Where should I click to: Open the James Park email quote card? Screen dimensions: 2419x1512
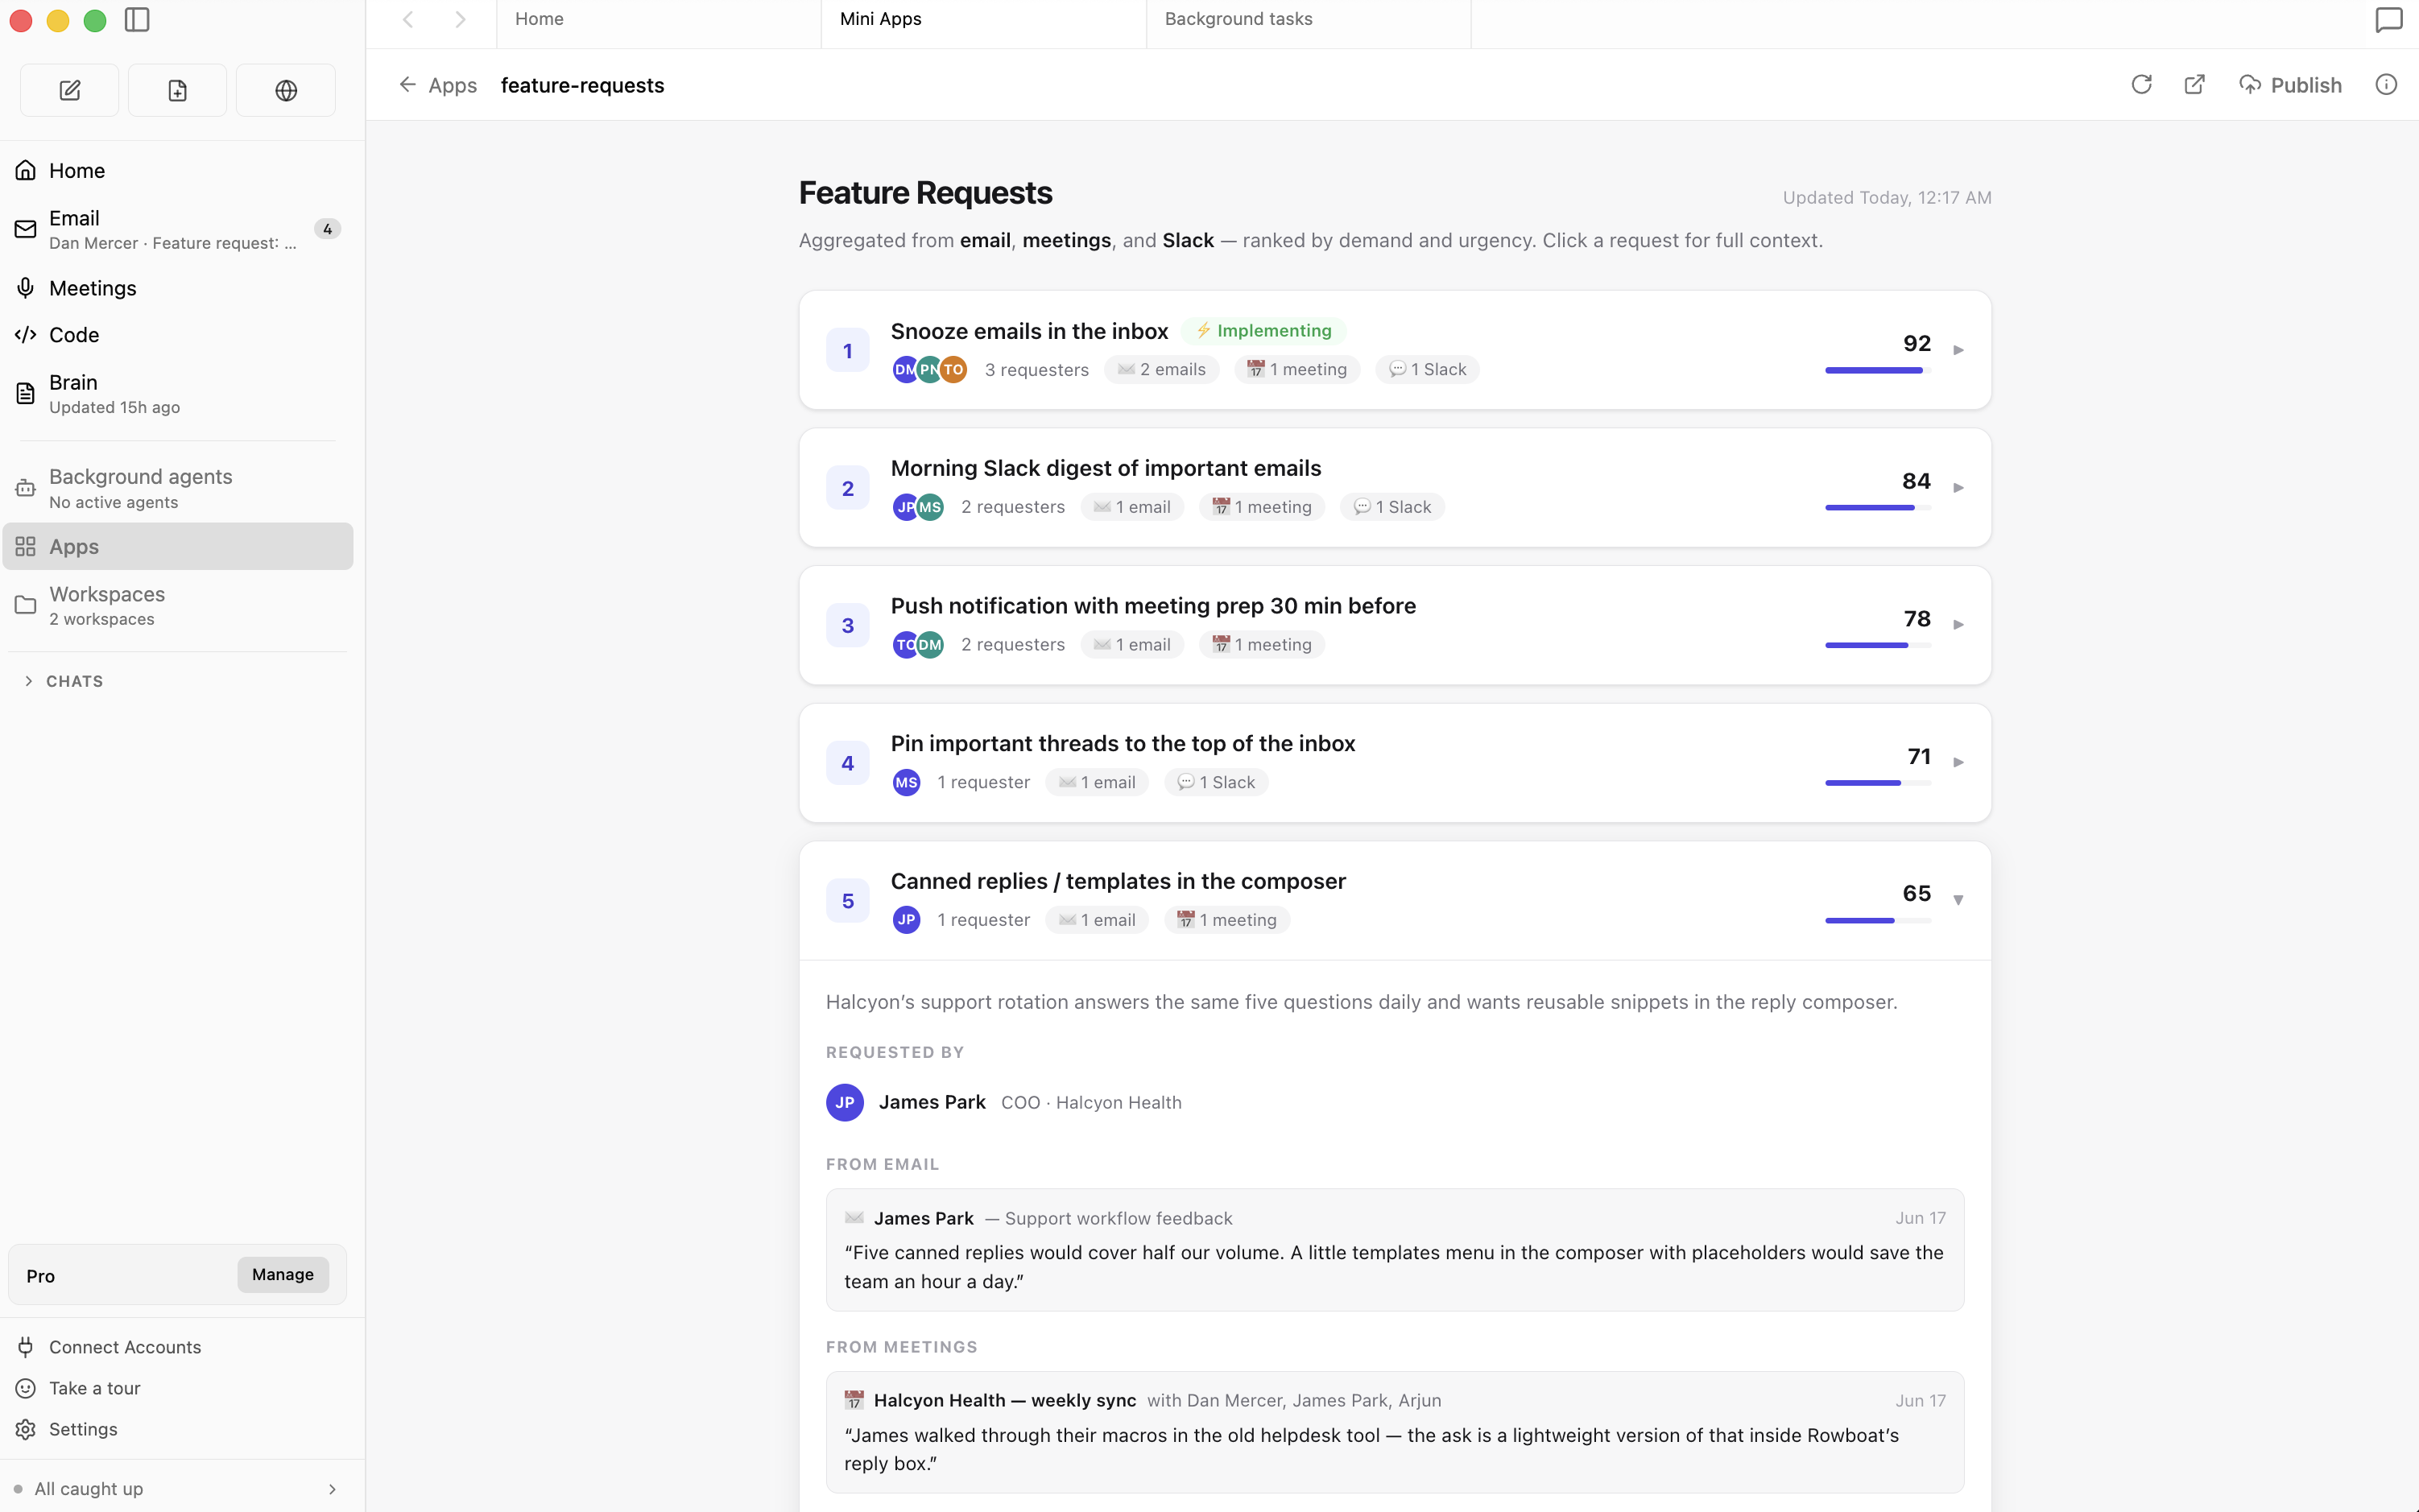pyautogui.click(x=1394, y=1250)
